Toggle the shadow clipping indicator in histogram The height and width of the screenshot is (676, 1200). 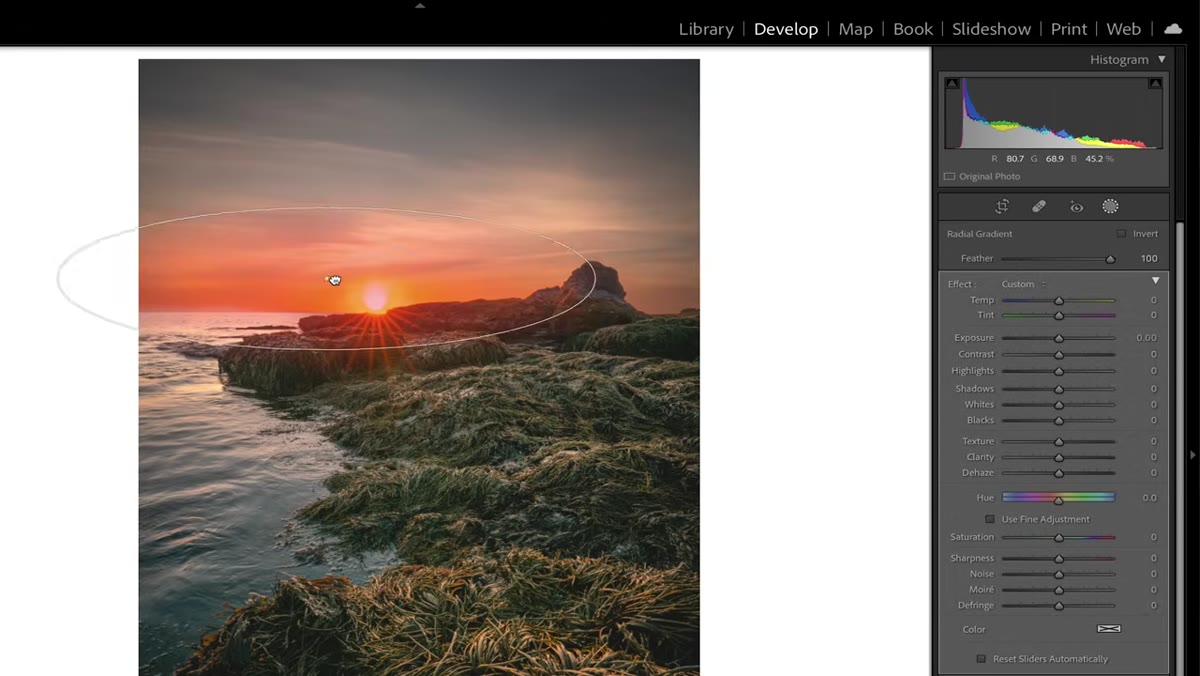pyautogui.click(x=952, y=84)
